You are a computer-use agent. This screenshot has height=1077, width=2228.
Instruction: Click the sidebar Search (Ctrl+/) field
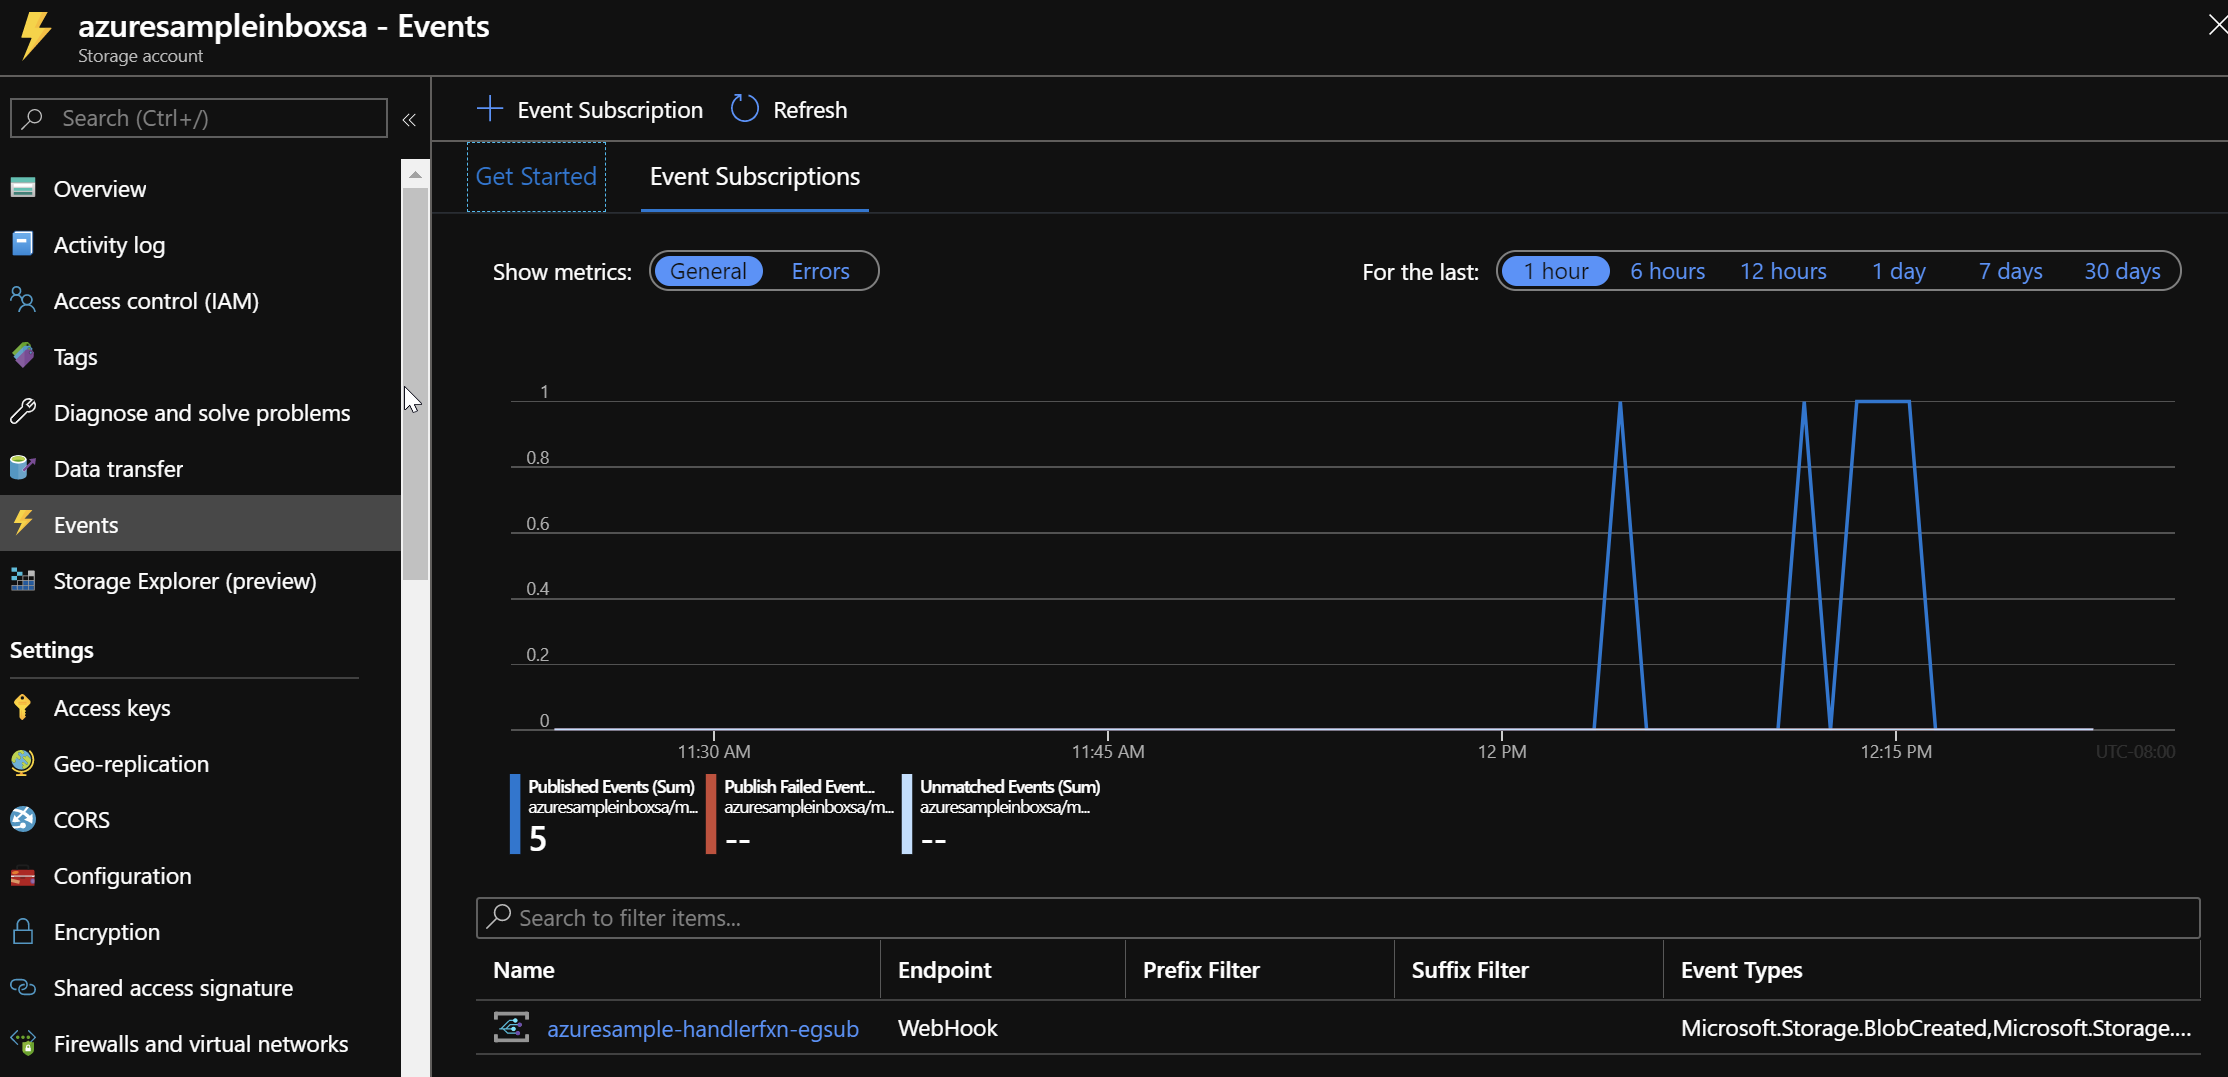[199, 118]
